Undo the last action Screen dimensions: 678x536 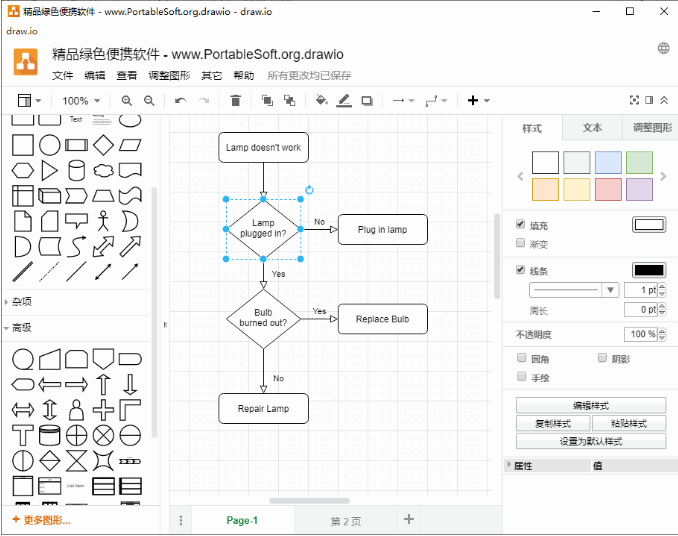(x=181, y=101)
